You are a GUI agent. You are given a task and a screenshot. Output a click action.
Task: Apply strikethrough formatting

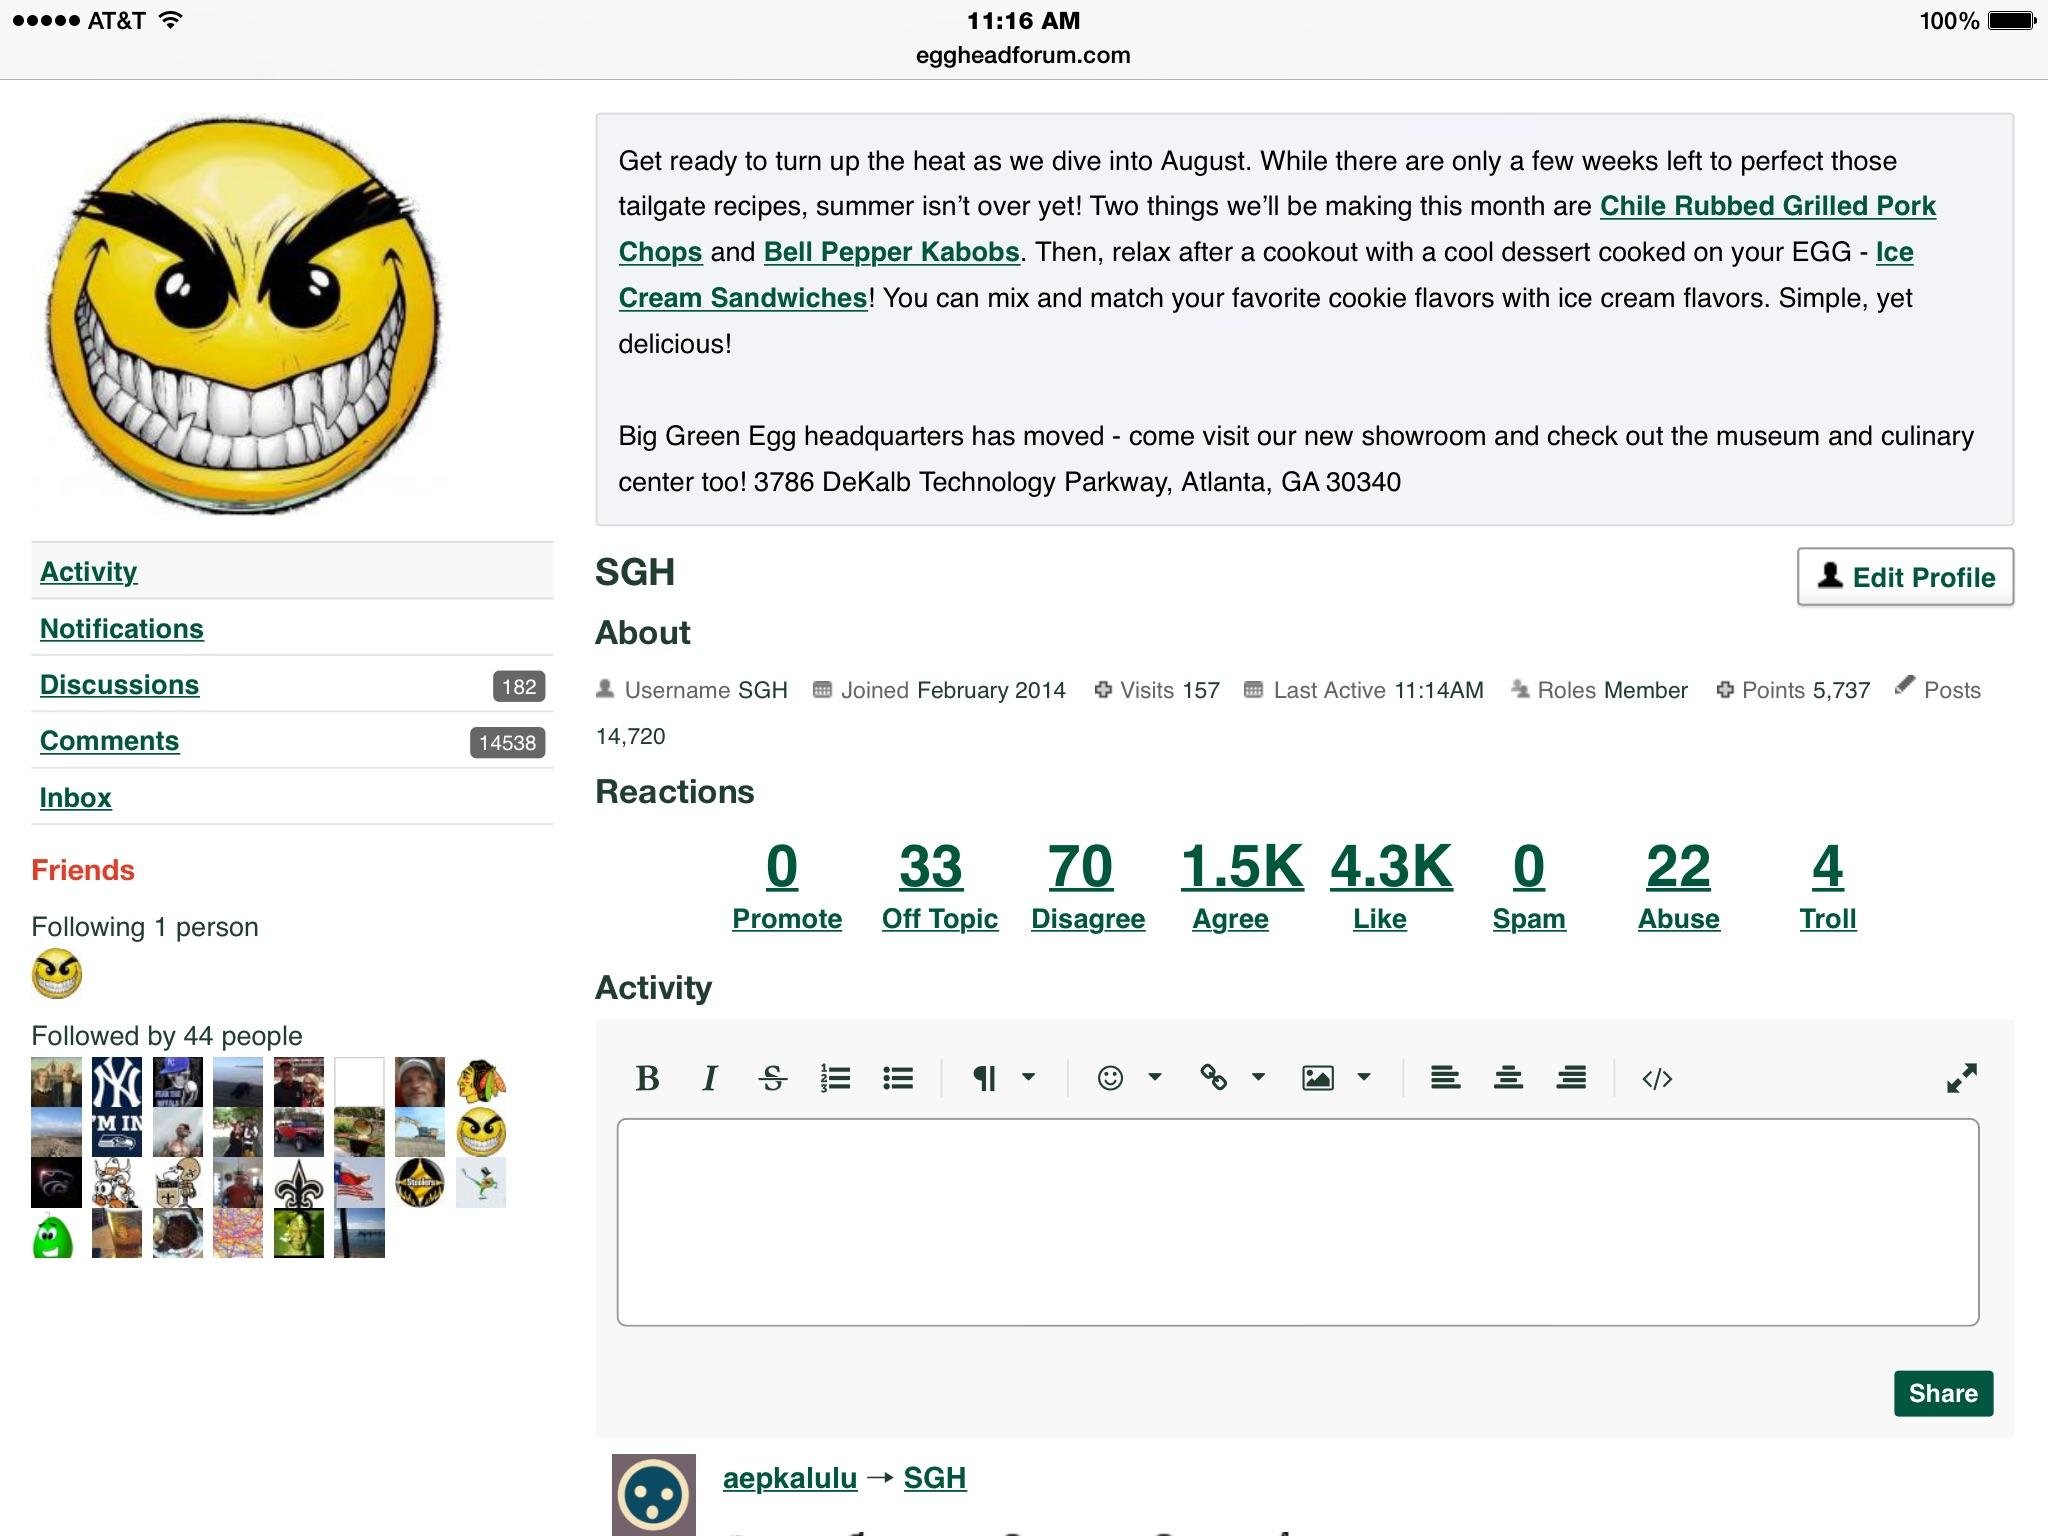point(772,1078)
